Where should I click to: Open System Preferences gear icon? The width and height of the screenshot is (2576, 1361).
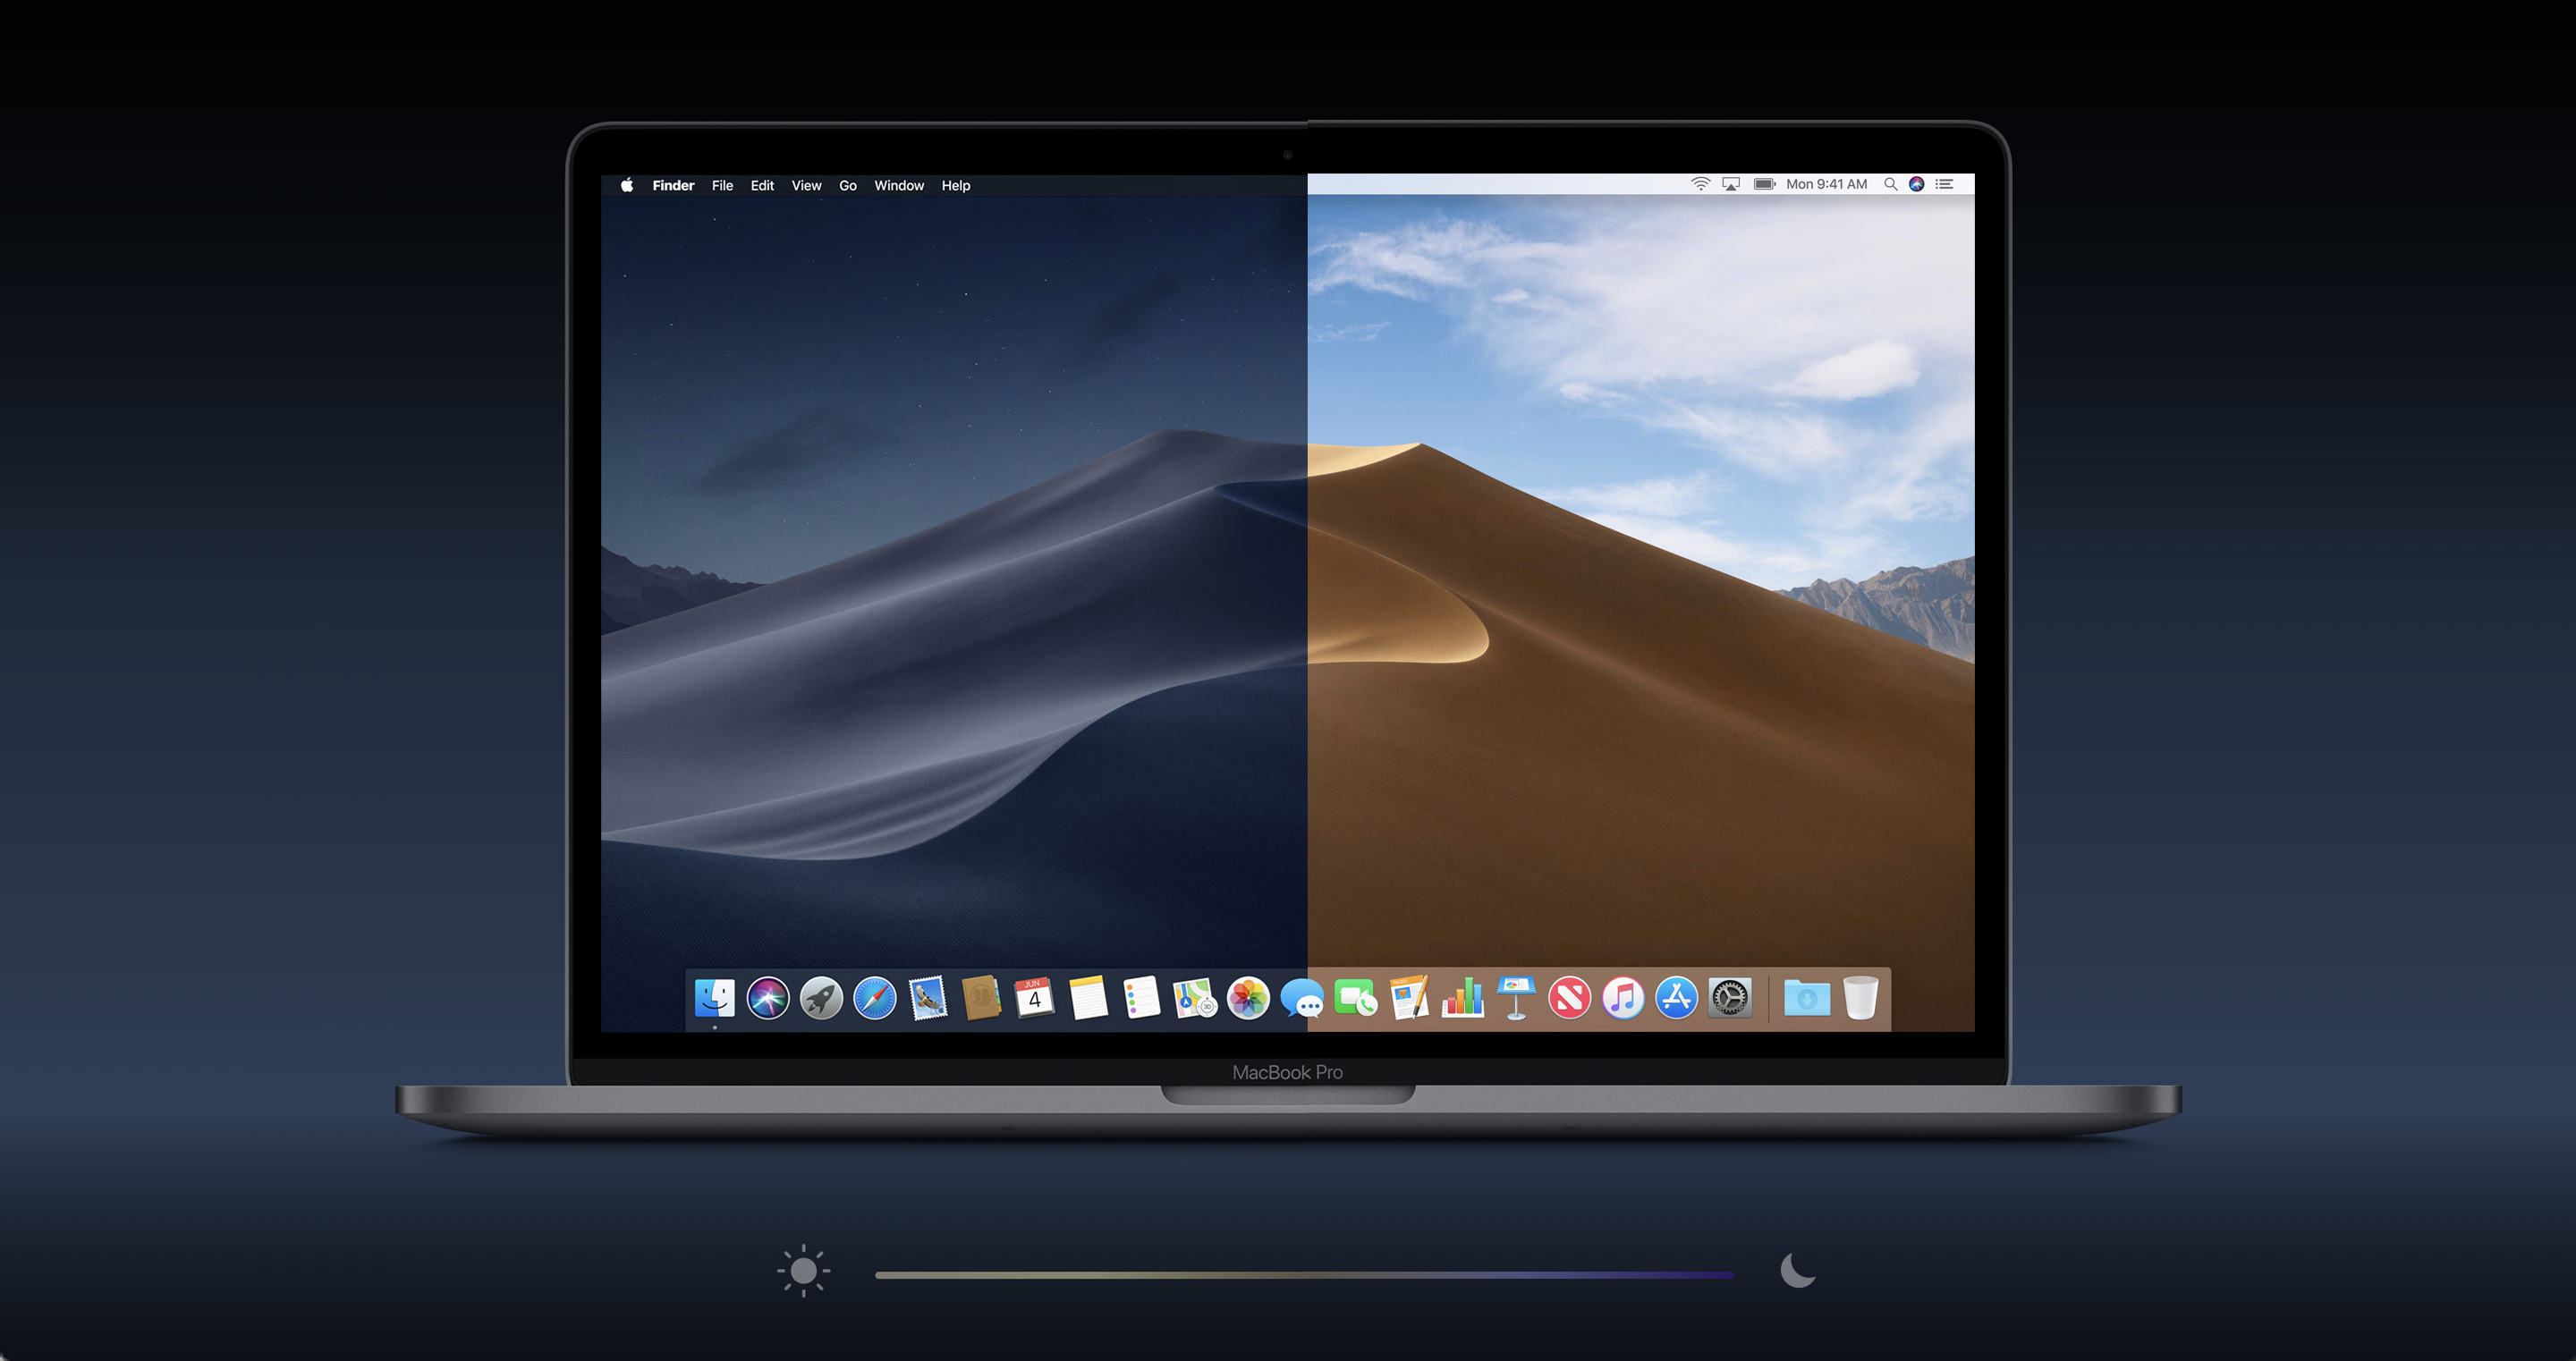click(x=1730, y=998)
